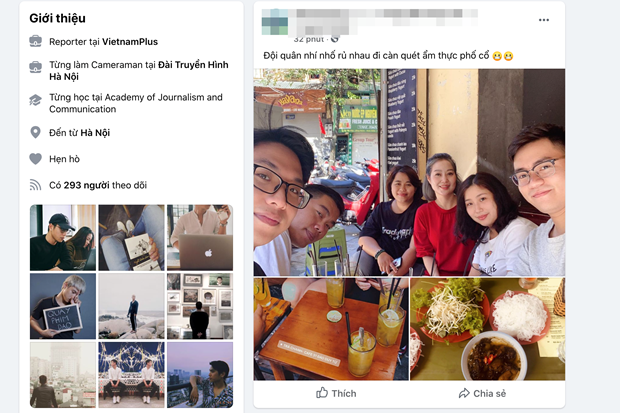Image resolution: width=620 pixels, height=413 pixels.
Task: Click the heart icon beside Hẹn hò
Action: pos(35,159)
